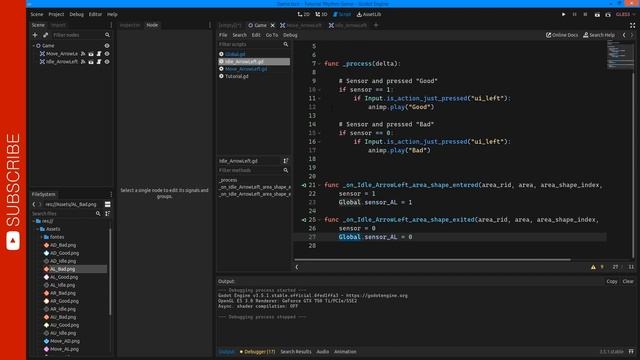Toggle the bottom panel expand icon
Viewport: 640px width, 360px height.
click(x=631, y=351)
